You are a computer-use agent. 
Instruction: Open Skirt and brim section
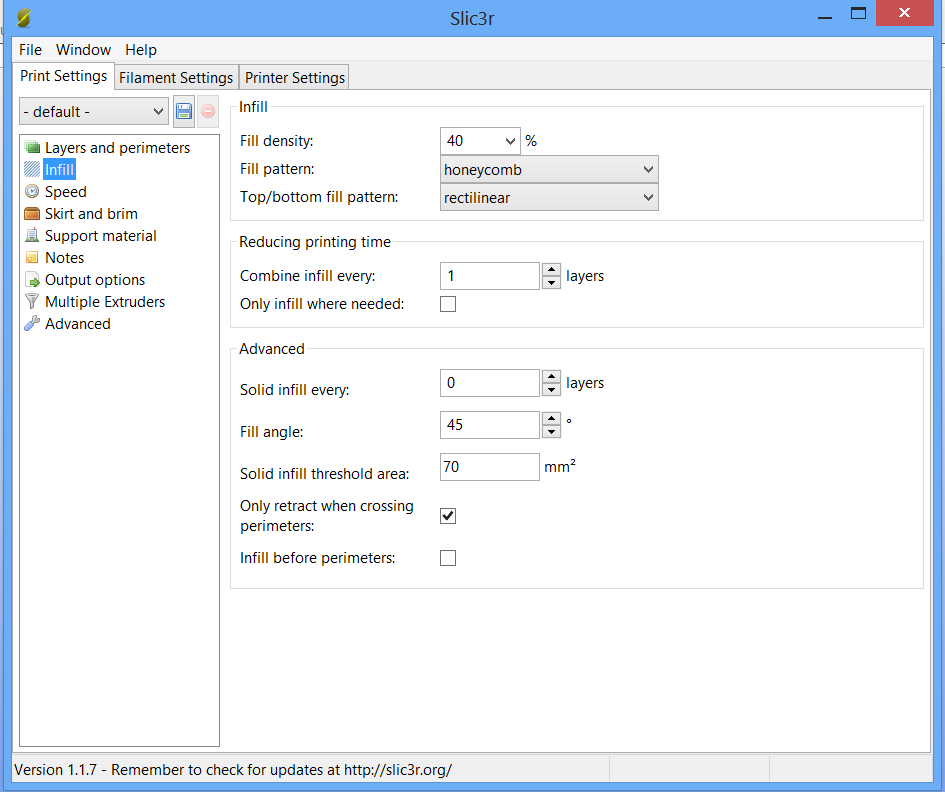tap(90, 214)
